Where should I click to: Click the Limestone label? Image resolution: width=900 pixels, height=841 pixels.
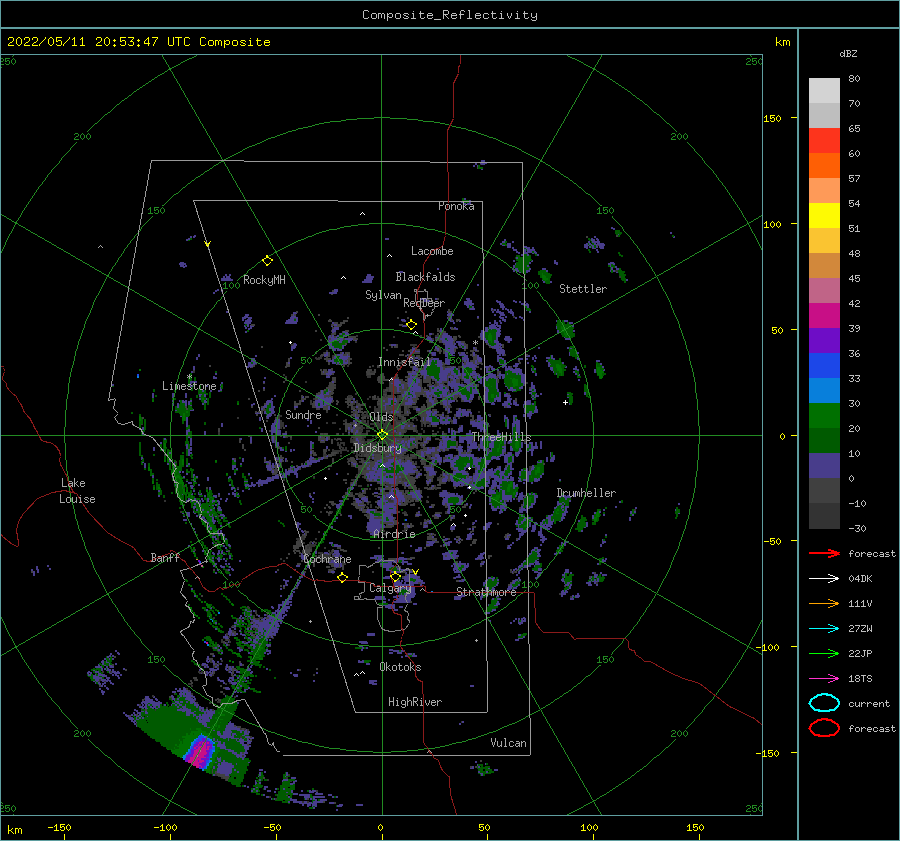point(189,386)
